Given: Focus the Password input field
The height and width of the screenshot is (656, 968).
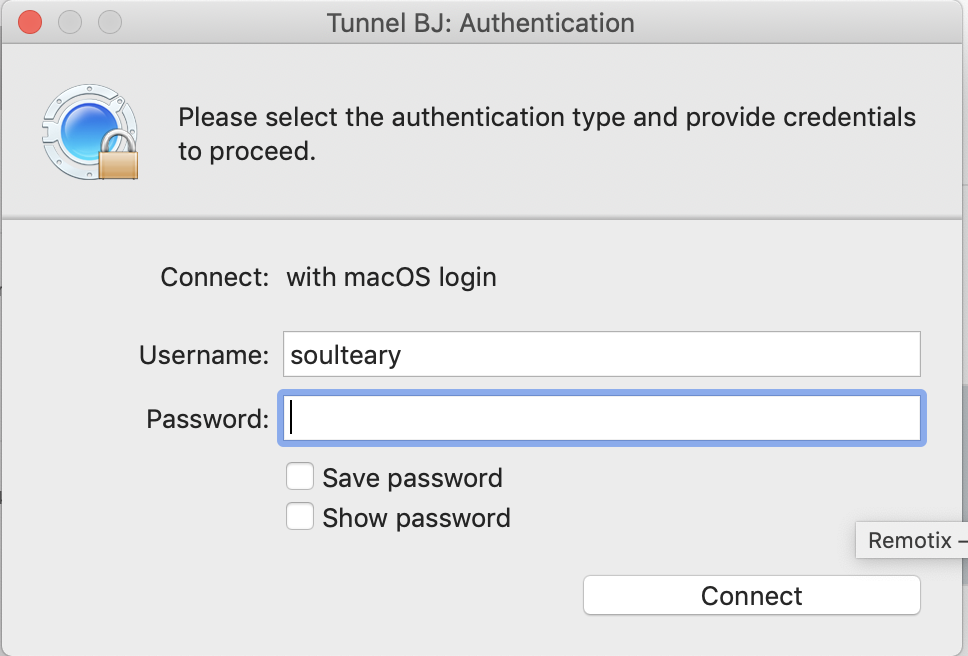Looking at the screenshot, I should (x=602, y=418).
